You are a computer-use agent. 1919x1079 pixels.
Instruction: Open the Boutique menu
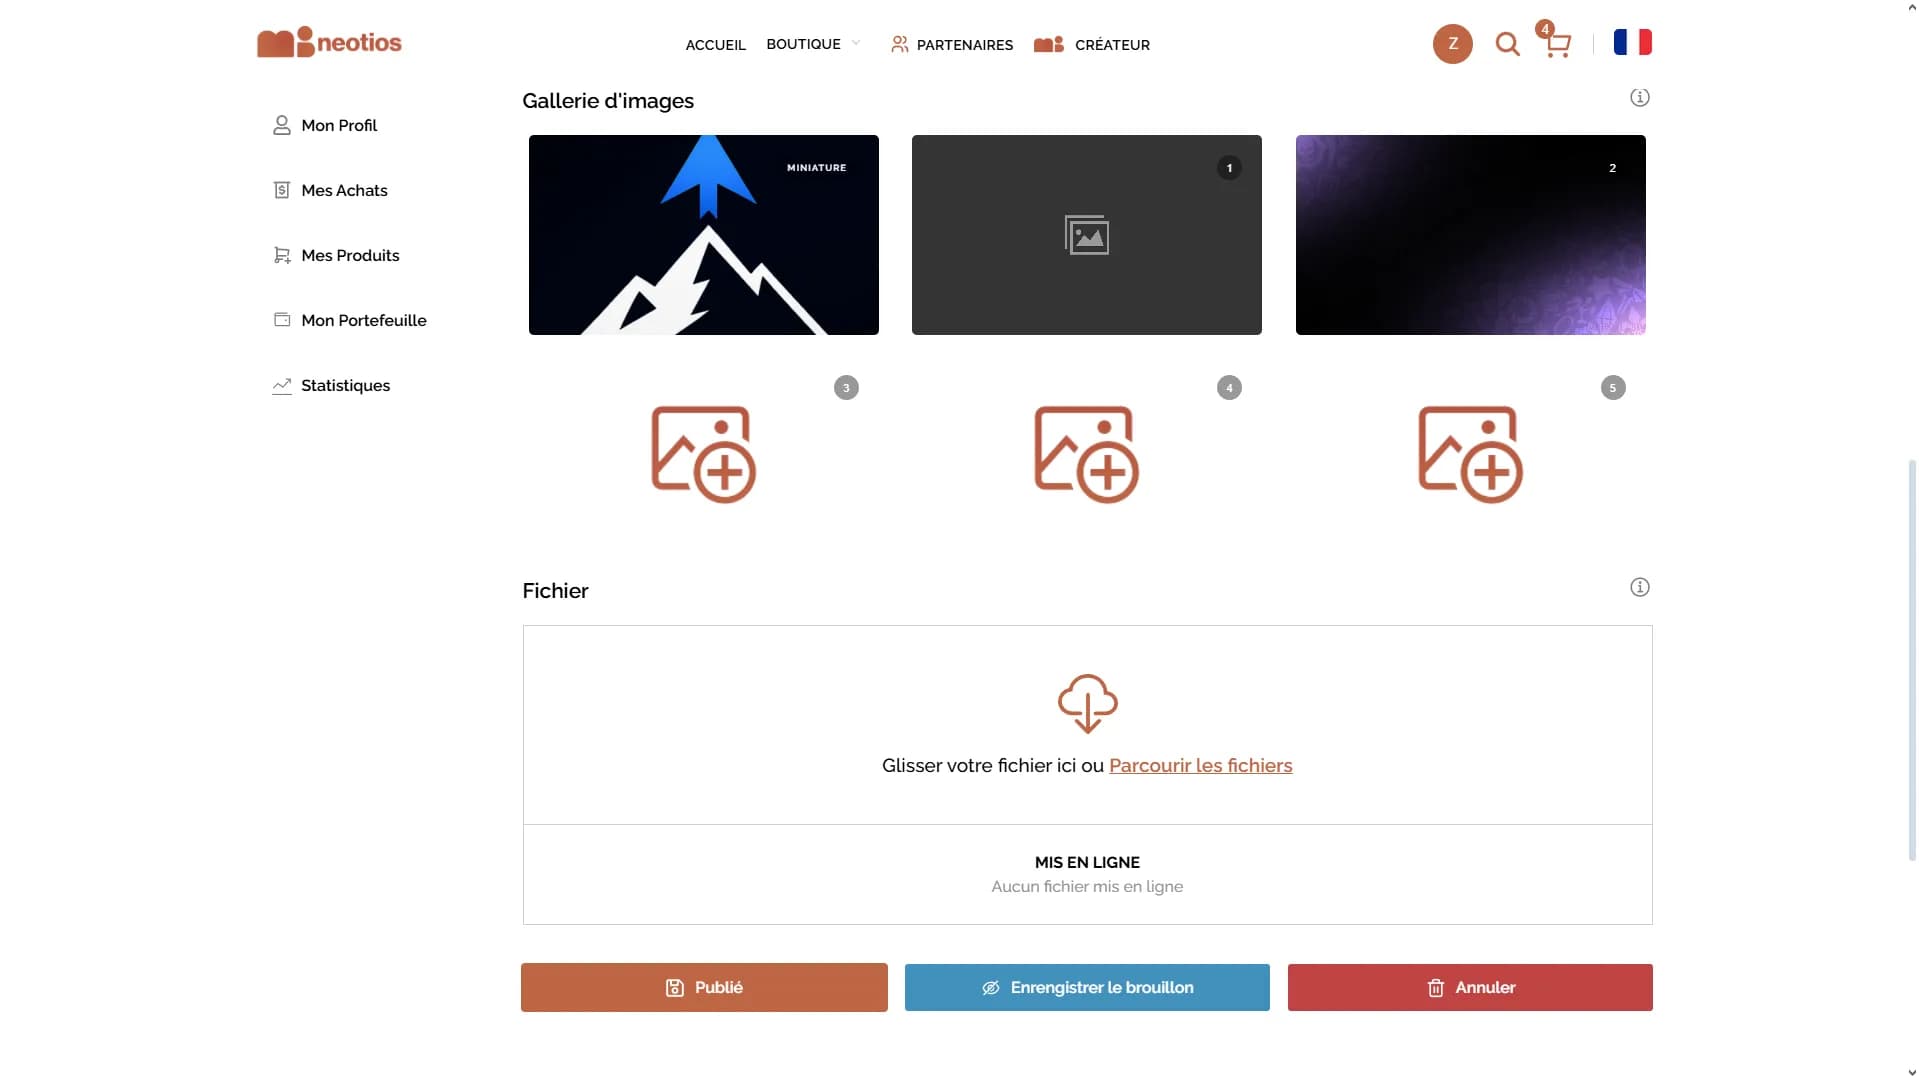click(803, 44)
